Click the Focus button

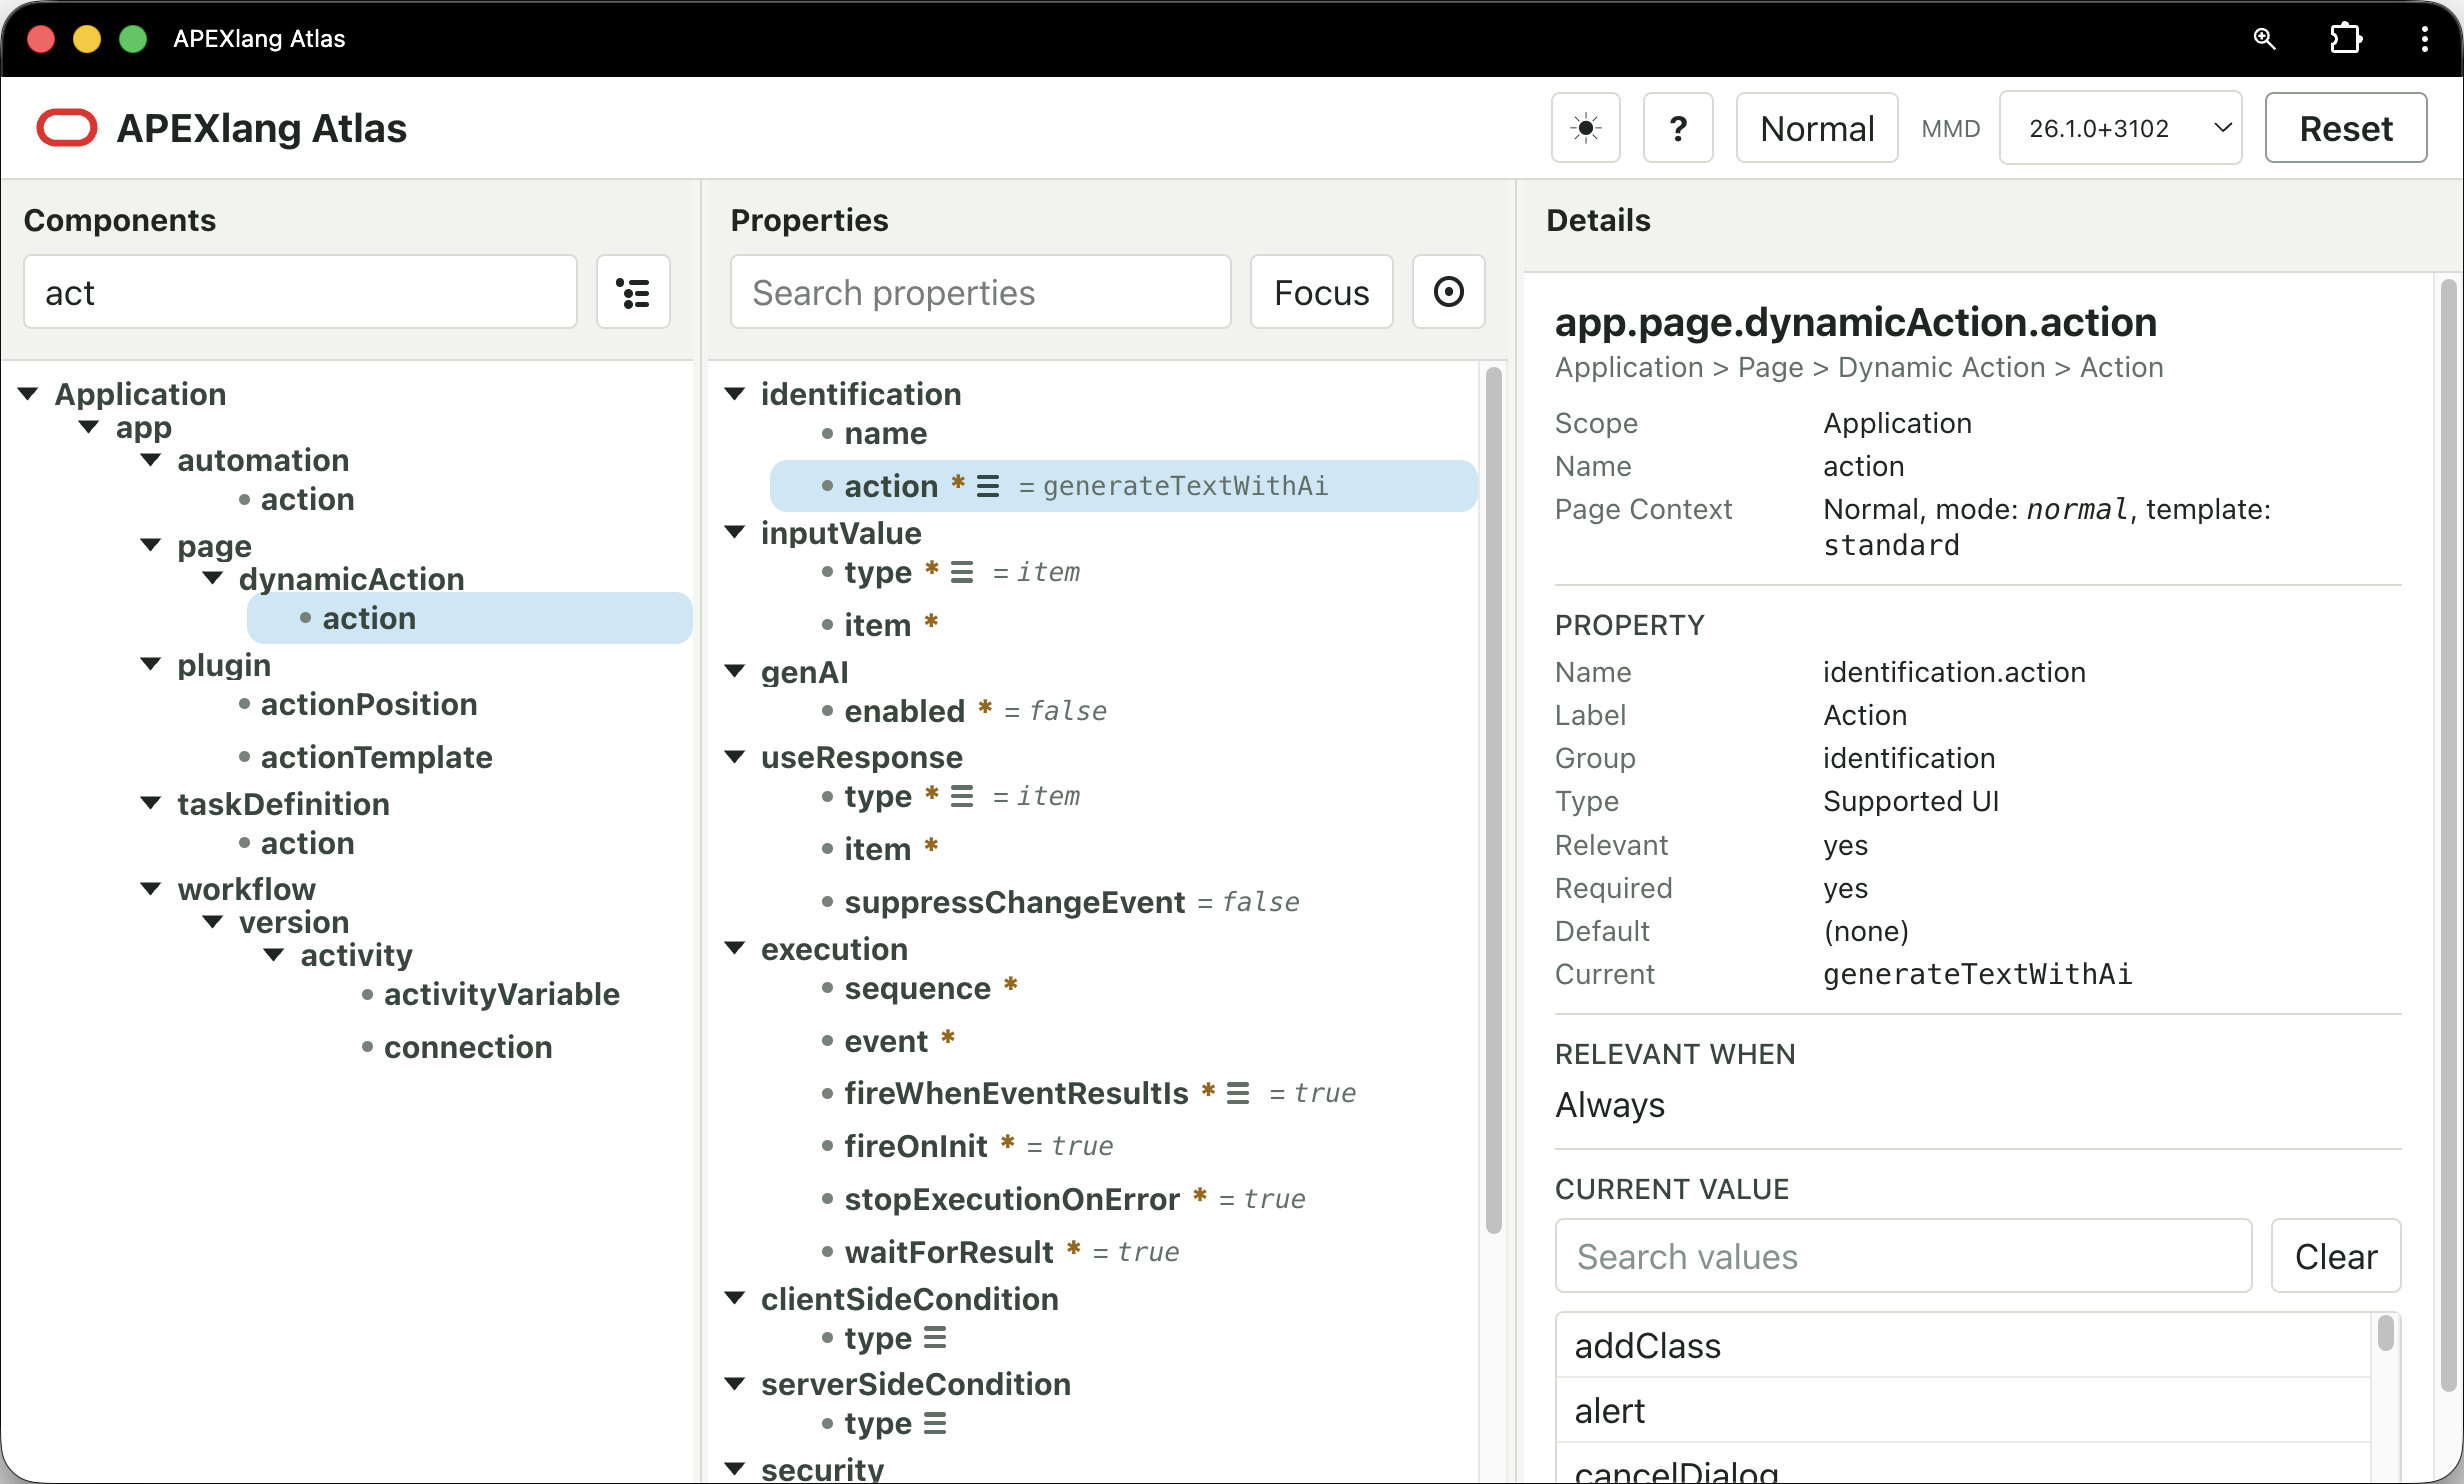point(1321,292)
